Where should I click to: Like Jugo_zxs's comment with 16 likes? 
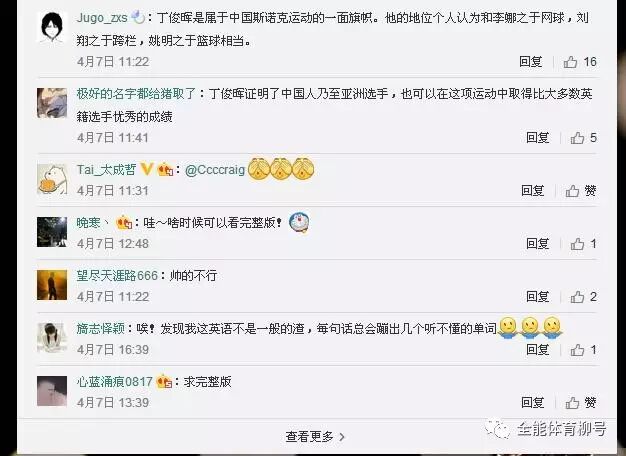click(x=580, y=62)
